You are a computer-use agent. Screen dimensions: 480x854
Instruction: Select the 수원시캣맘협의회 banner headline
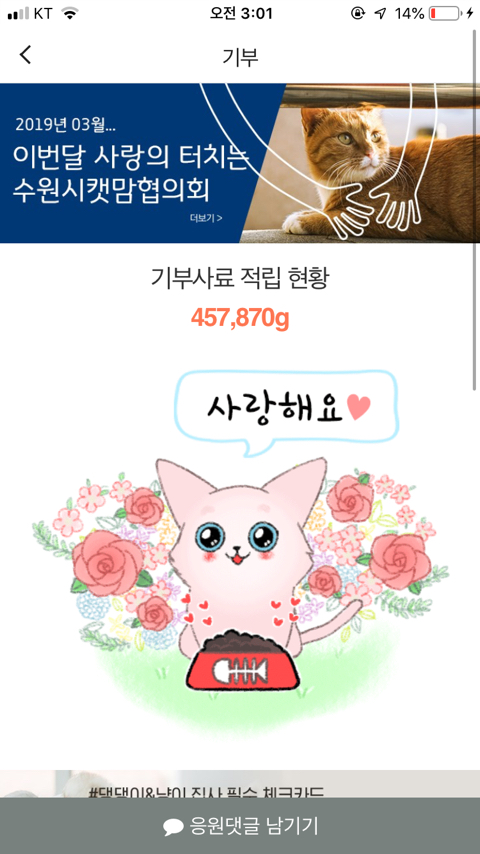(111, 192)
